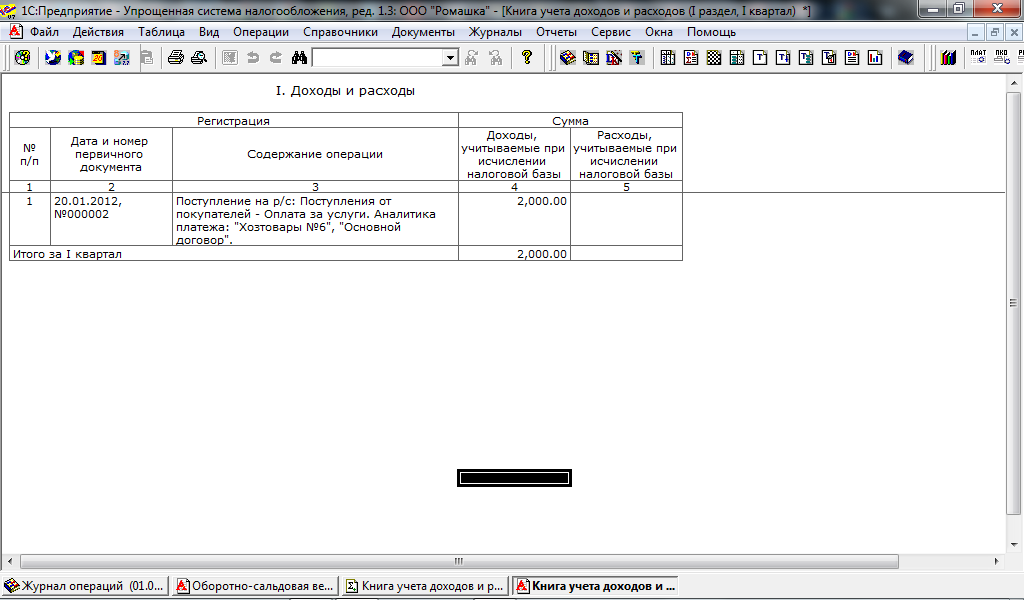
Task: Click the horizontal scrollbar thumb
Action: click(x=459, y=561)
